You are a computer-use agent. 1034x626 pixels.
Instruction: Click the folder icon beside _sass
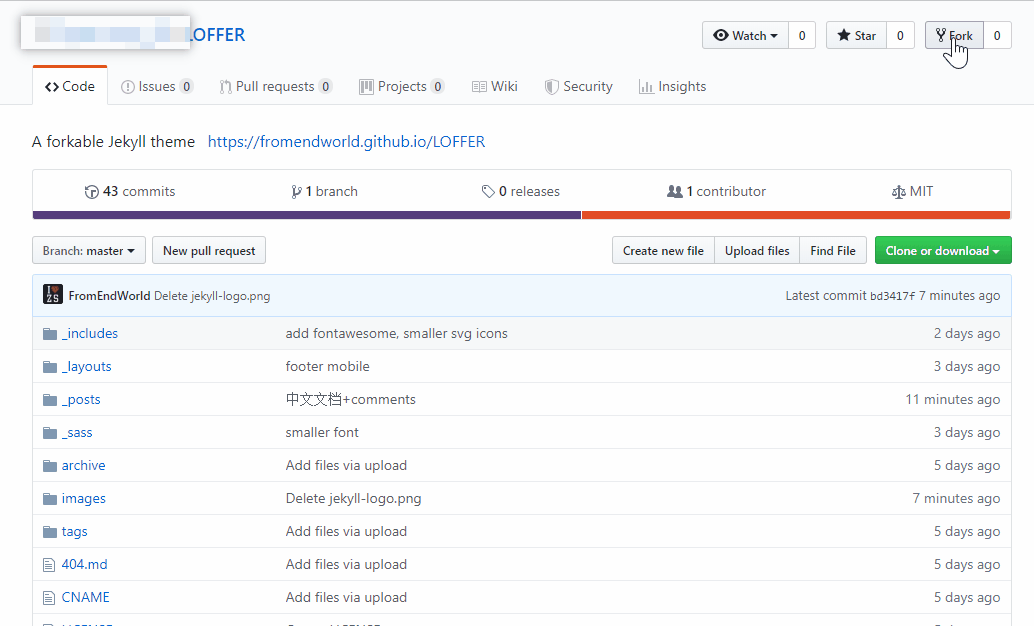pos(49,433)
